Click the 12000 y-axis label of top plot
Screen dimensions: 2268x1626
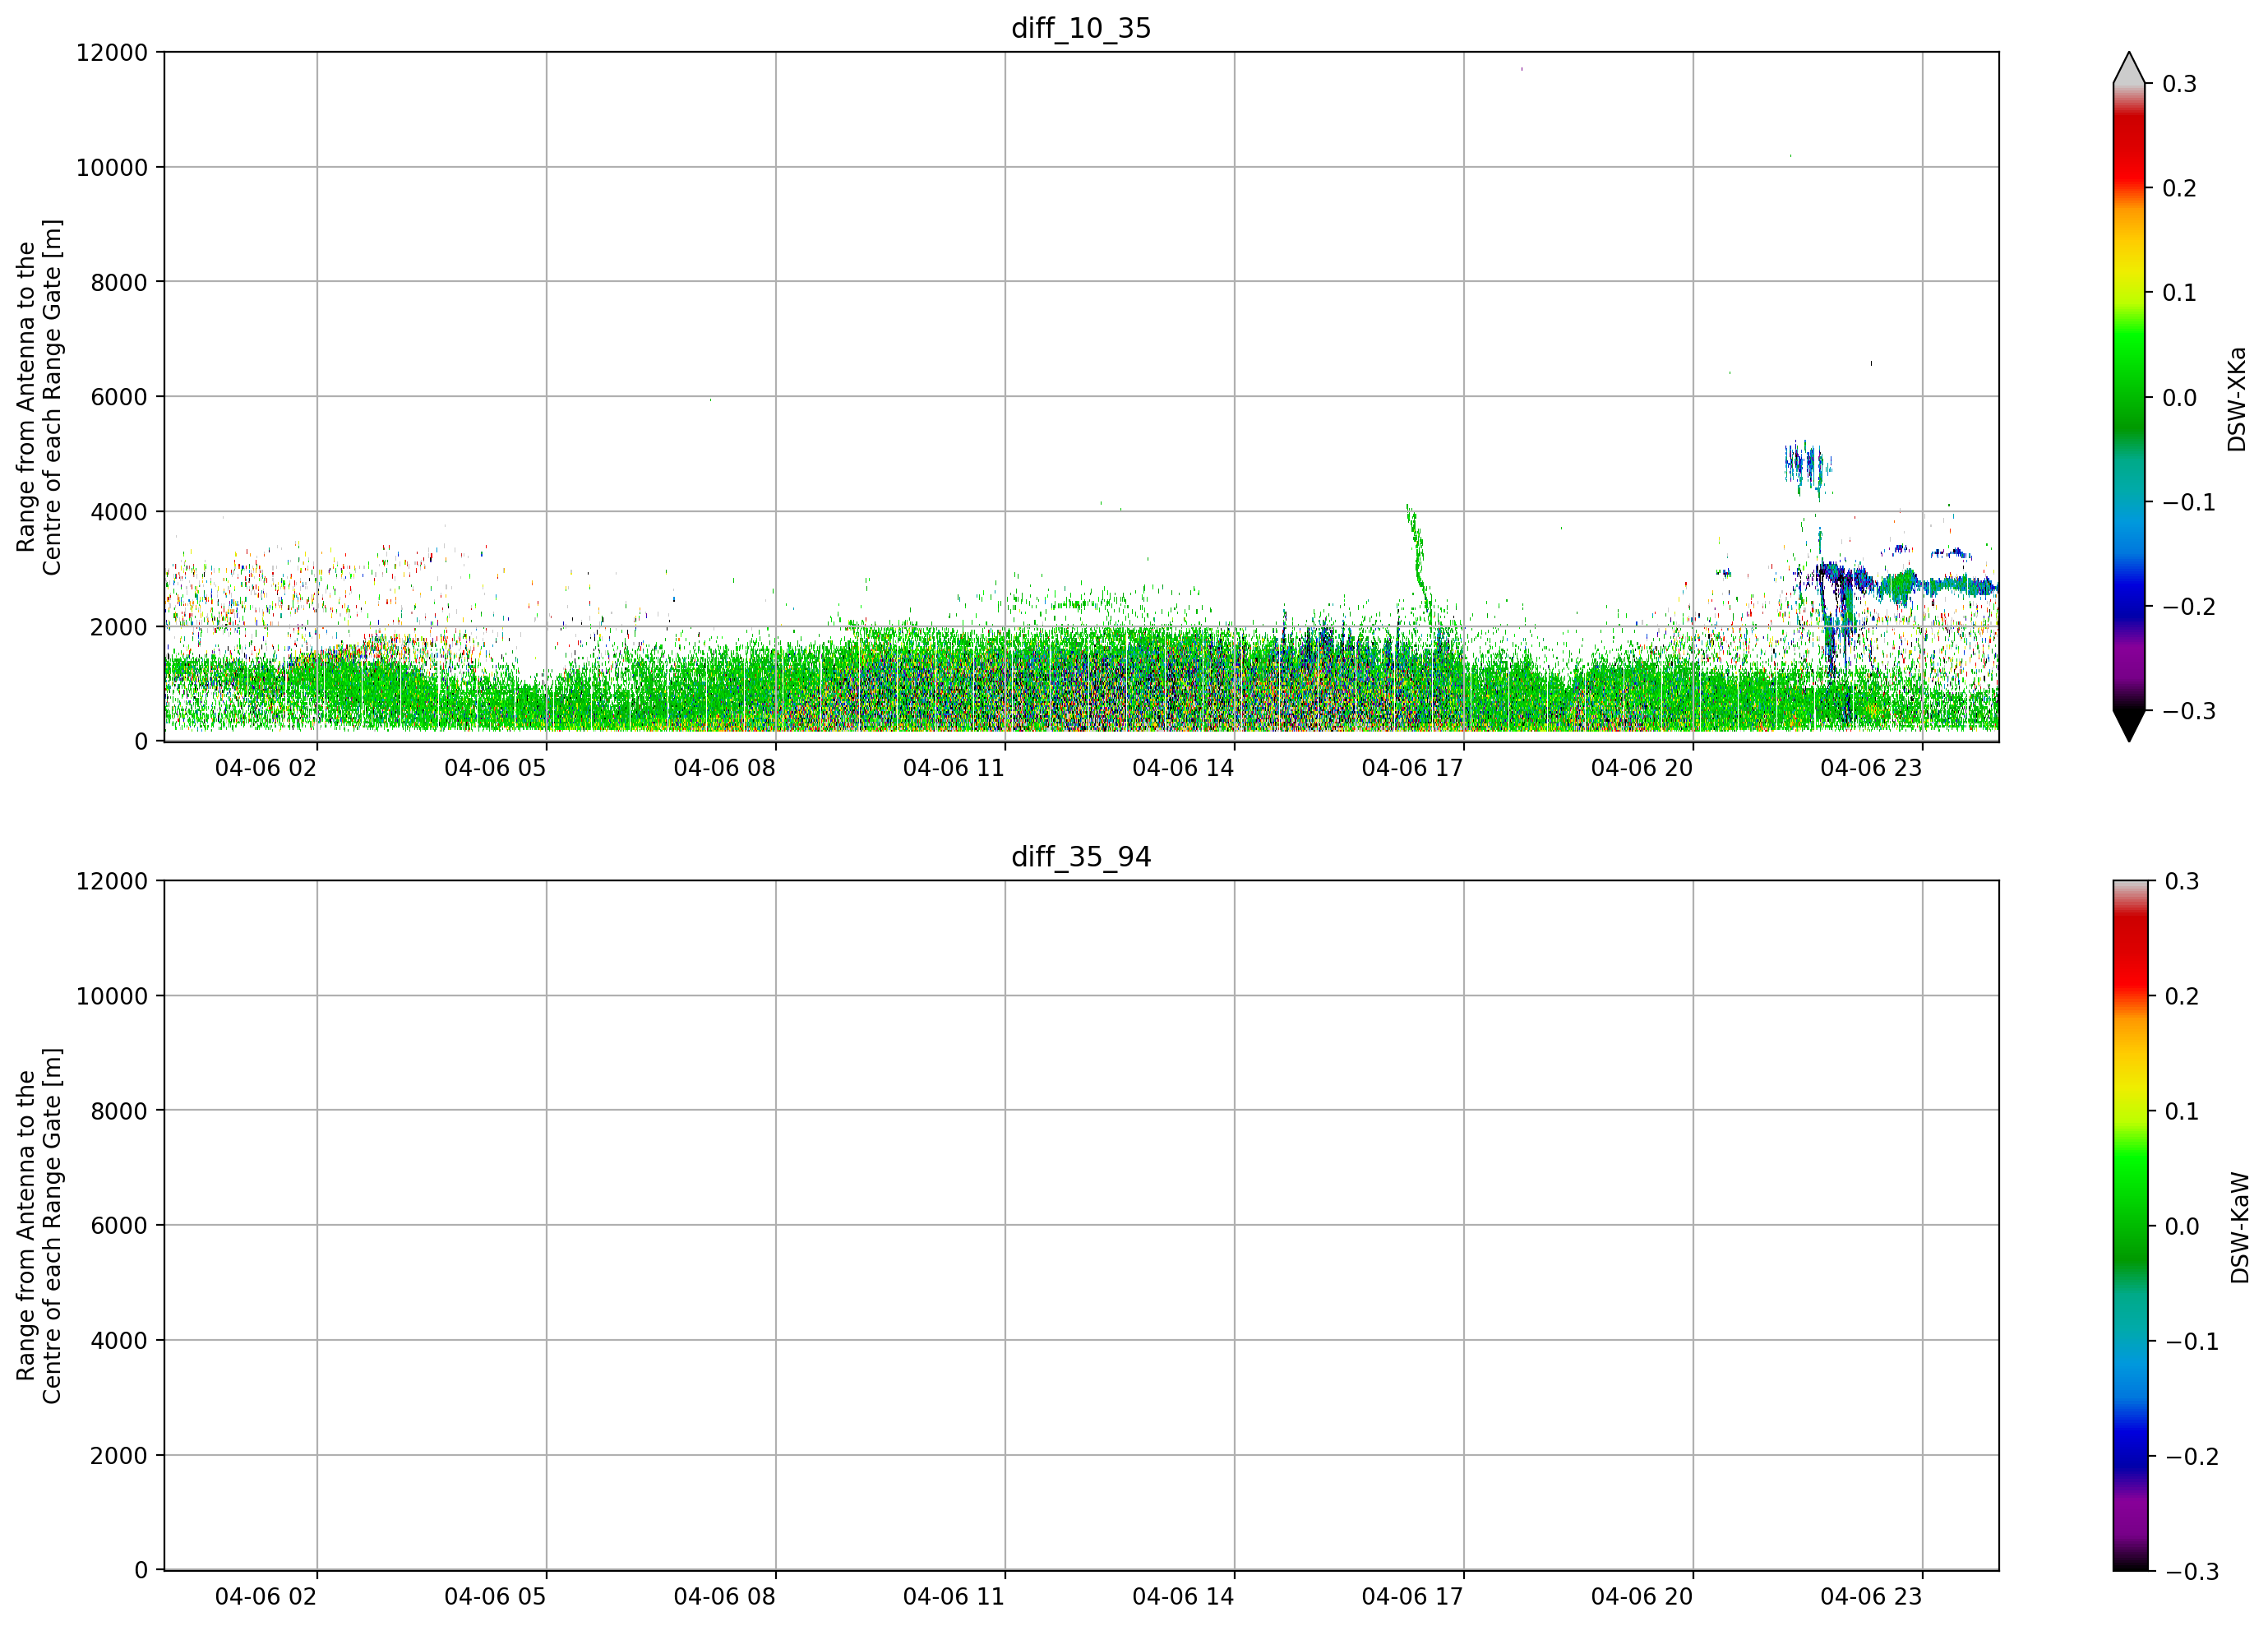(112, 53)
